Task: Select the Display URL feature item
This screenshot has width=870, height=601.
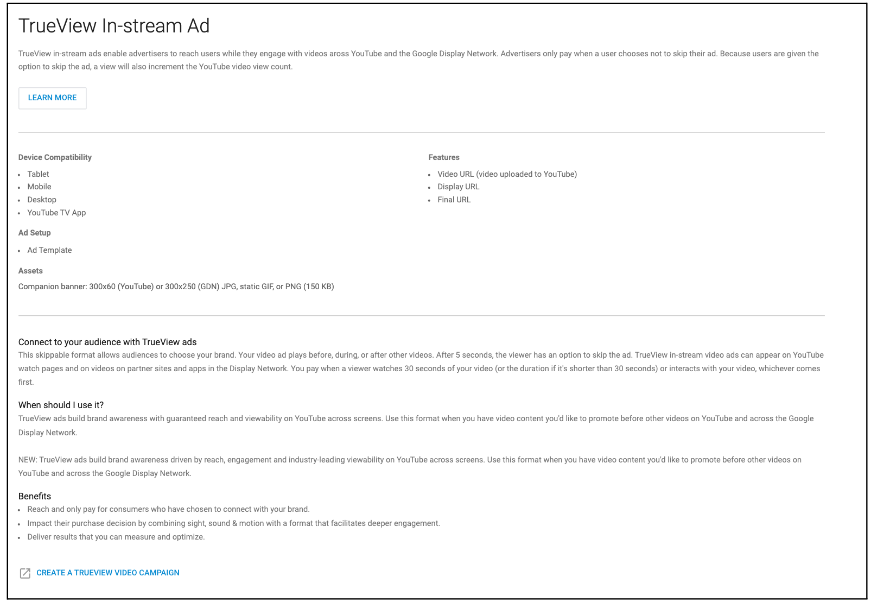Action: (458, 187)
